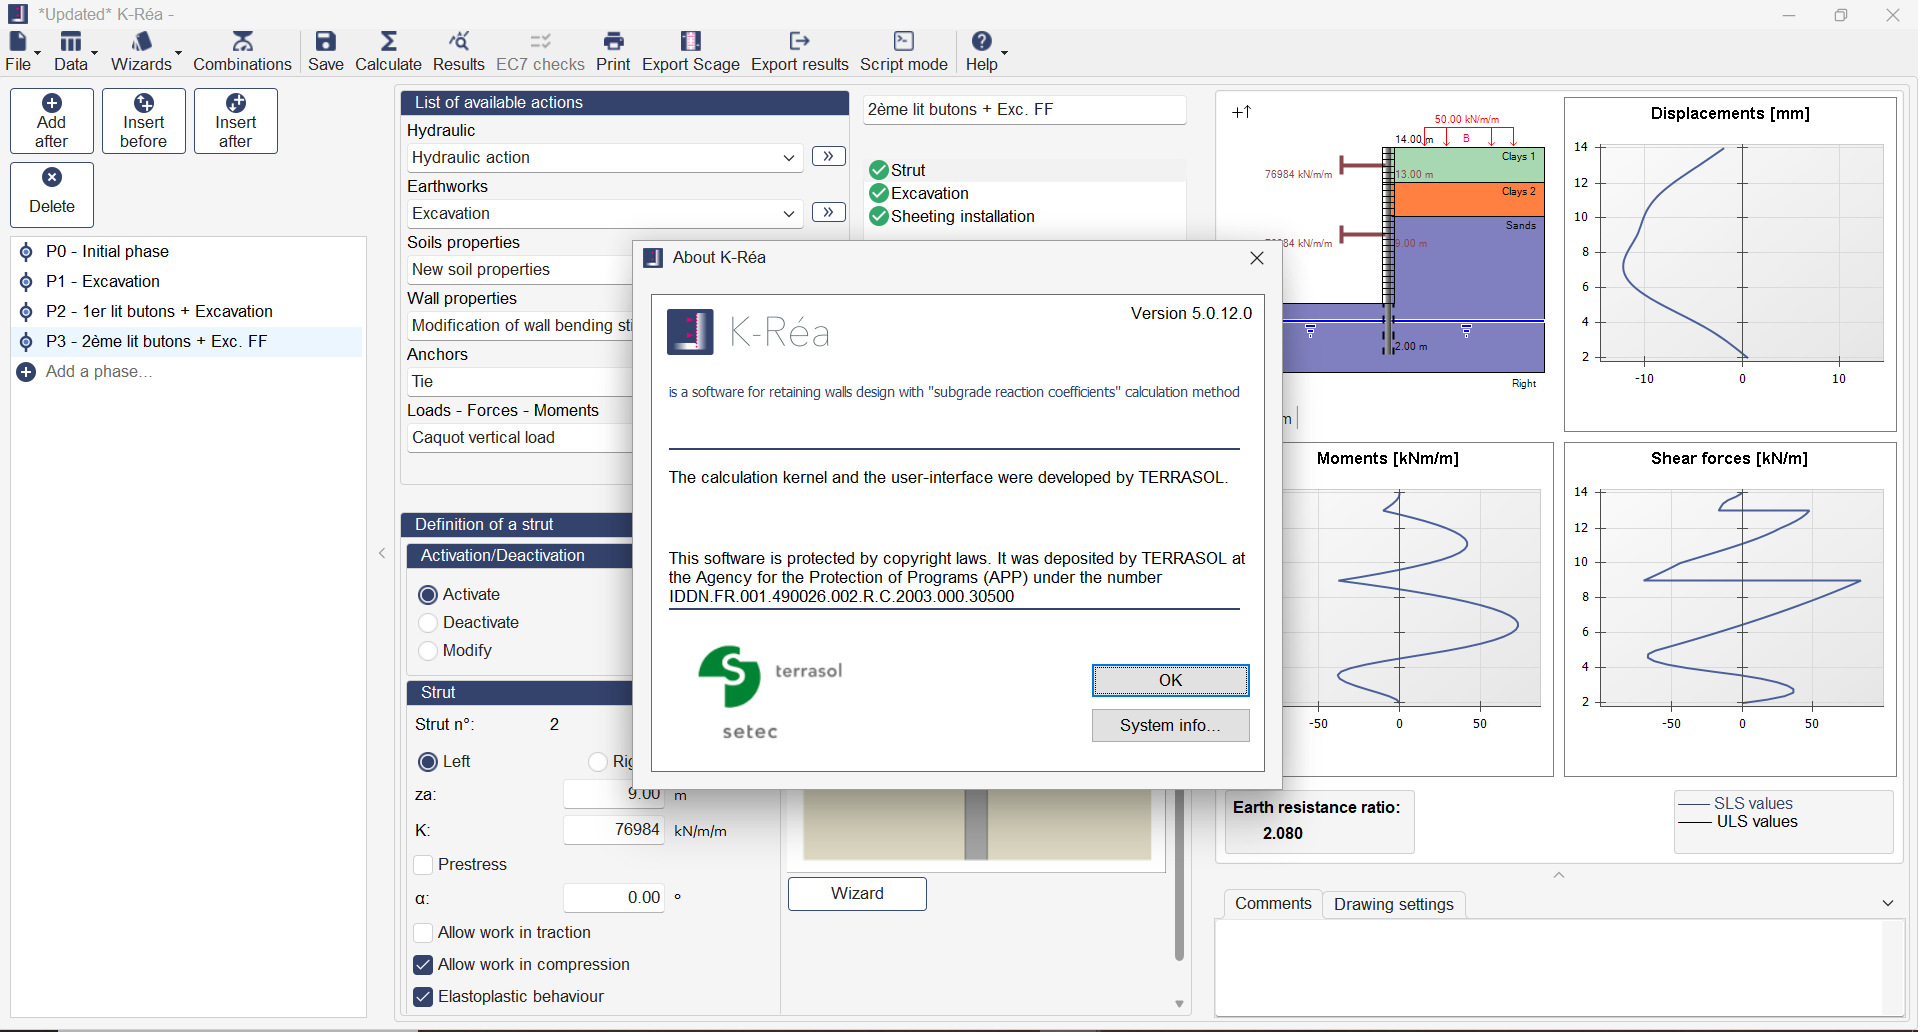Click the green check icon beside Sheeting installation
The image size is (1918, 1032).
tap(879, 216)
